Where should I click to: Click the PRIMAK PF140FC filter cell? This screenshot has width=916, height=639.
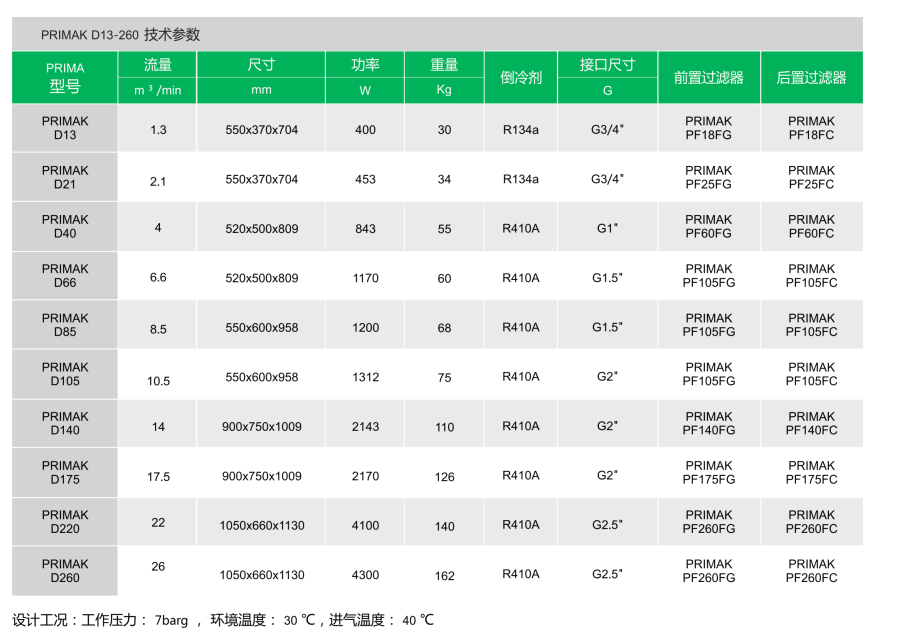pos(811,424)
